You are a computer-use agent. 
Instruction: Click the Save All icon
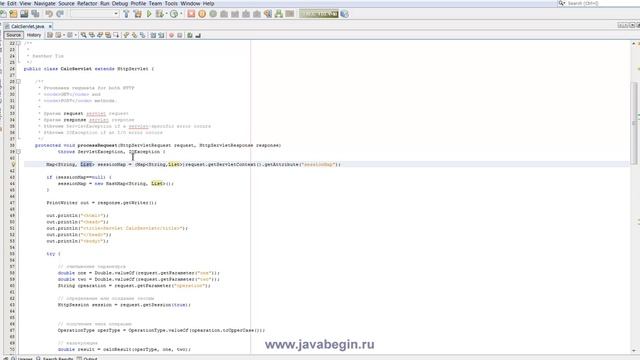[35, 13]
